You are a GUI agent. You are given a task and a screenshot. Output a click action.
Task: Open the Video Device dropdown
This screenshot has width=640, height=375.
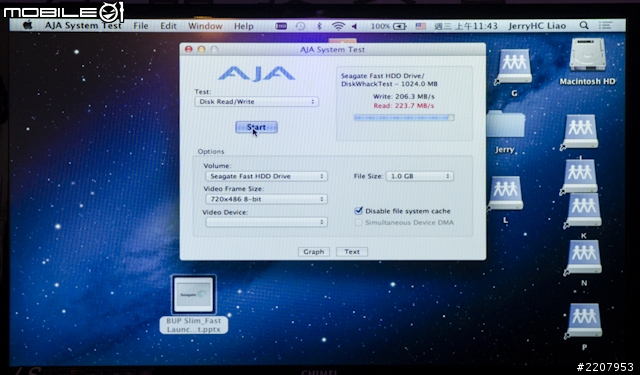pyautogui.click(x=266, y=222)
